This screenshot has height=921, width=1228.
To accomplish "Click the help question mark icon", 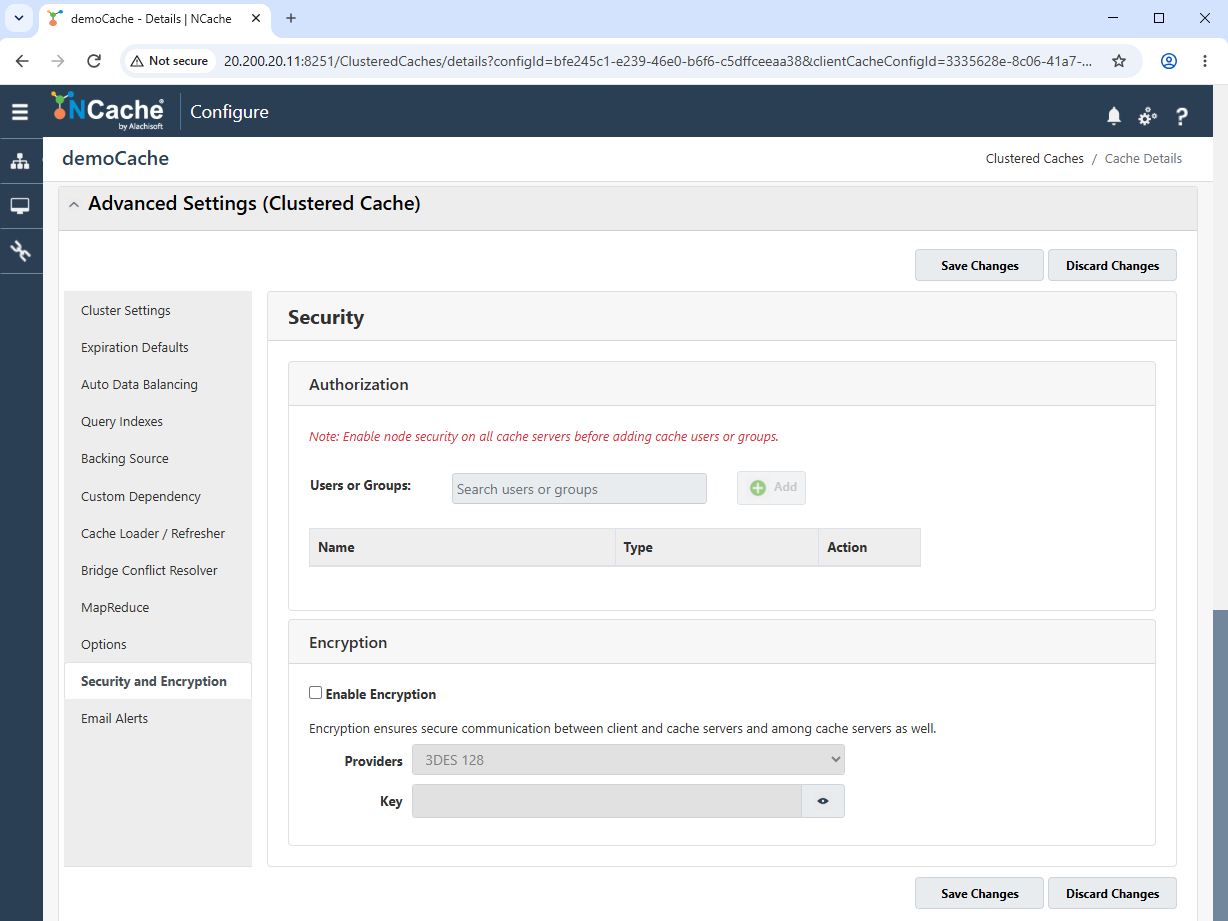I will click(1181, 116).
